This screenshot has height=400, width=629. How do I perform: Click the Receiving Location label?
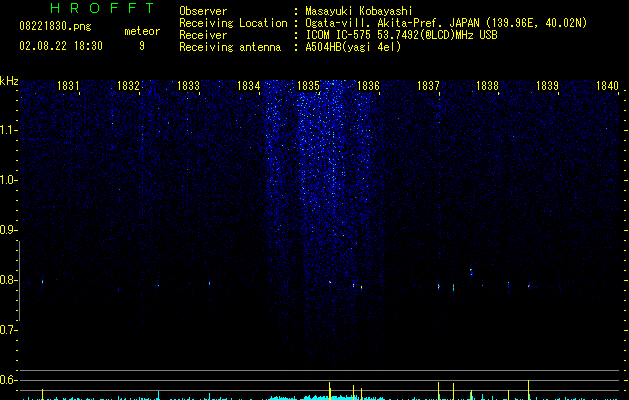[x=233, y=23]
